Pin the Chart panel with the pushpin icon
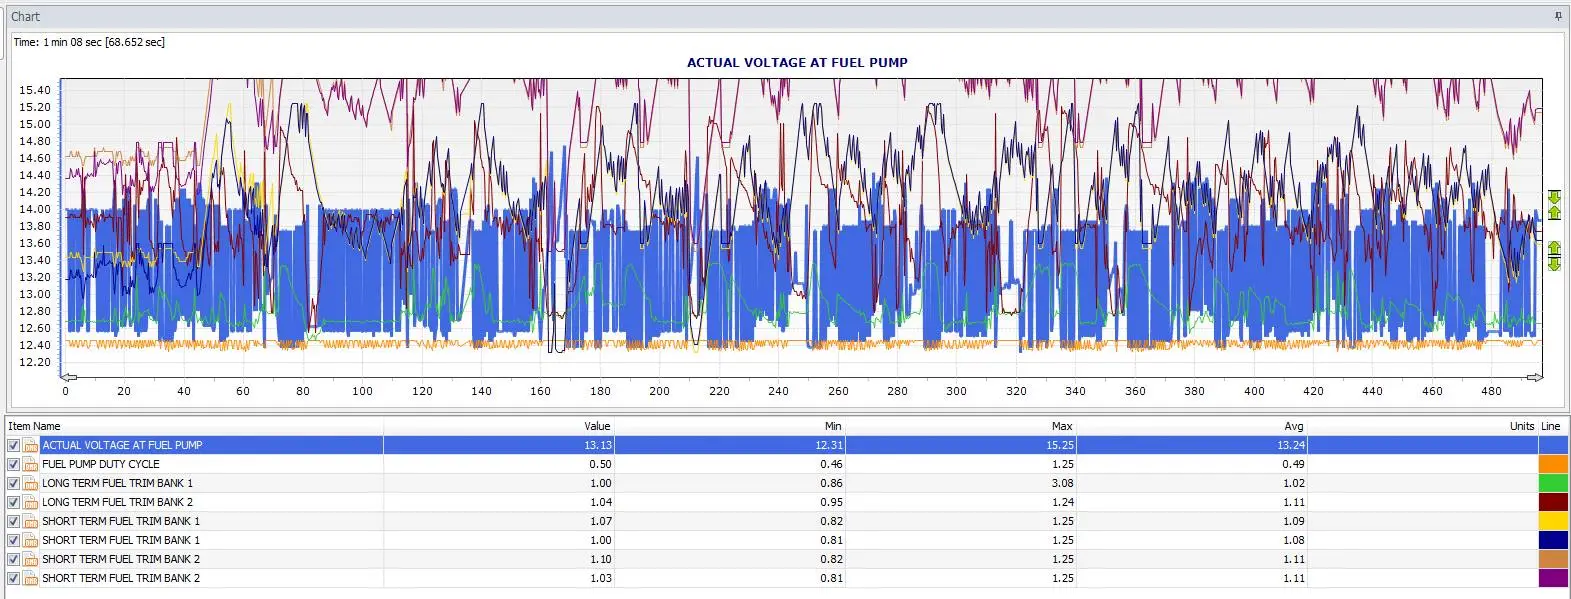The width and height of the screenshot is (1571, 599). pos(1558,16)
